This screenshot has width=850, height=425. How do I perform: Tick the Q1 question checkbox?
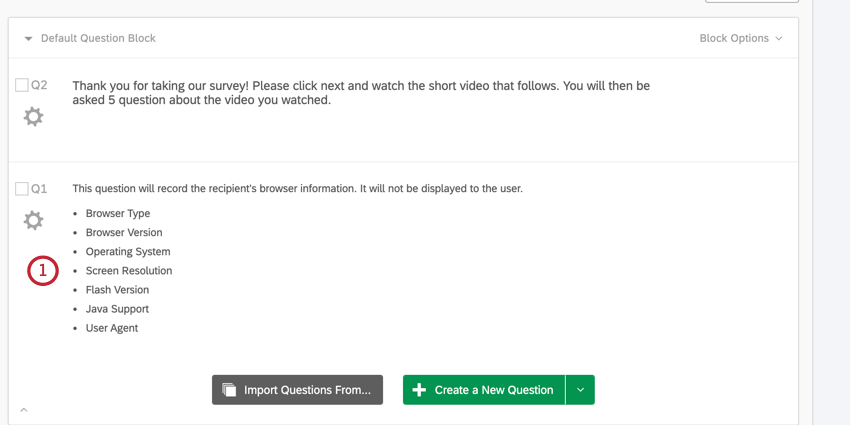tap(21, 189)
